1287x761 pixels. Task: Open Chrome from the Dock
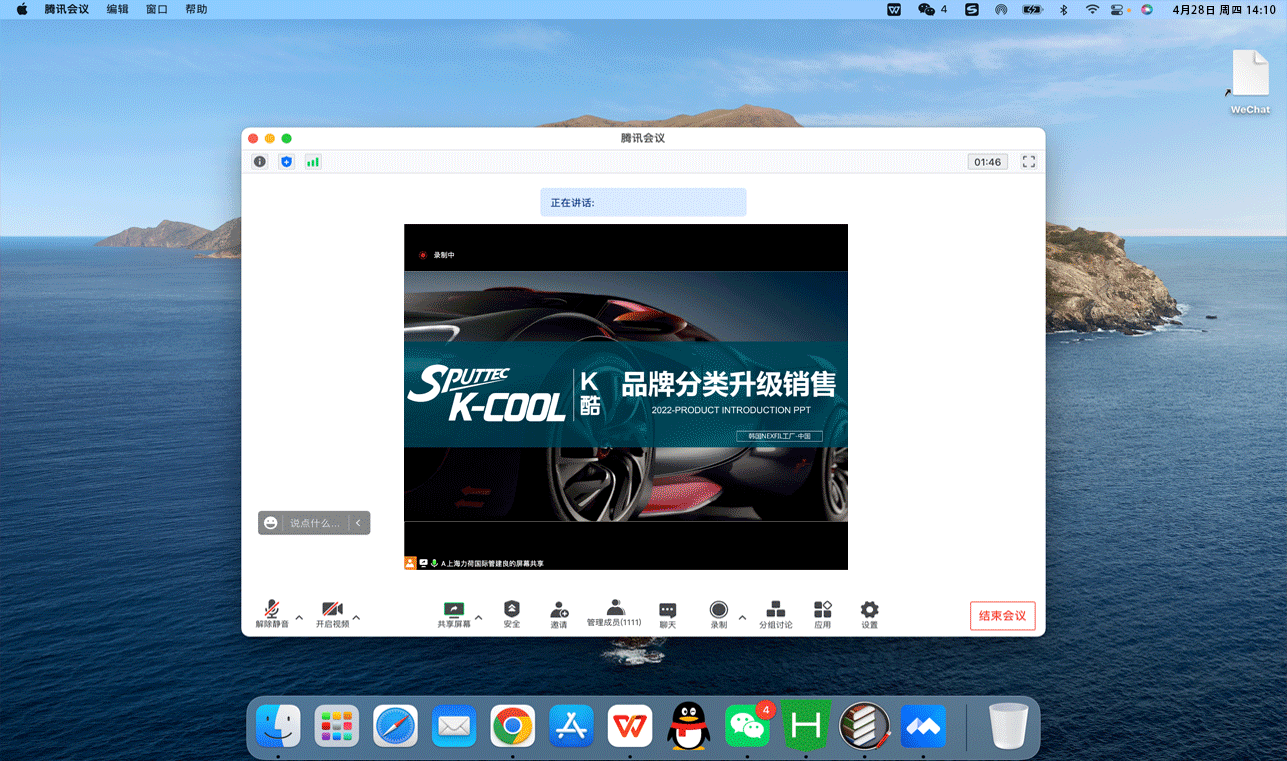coord(513,726)
